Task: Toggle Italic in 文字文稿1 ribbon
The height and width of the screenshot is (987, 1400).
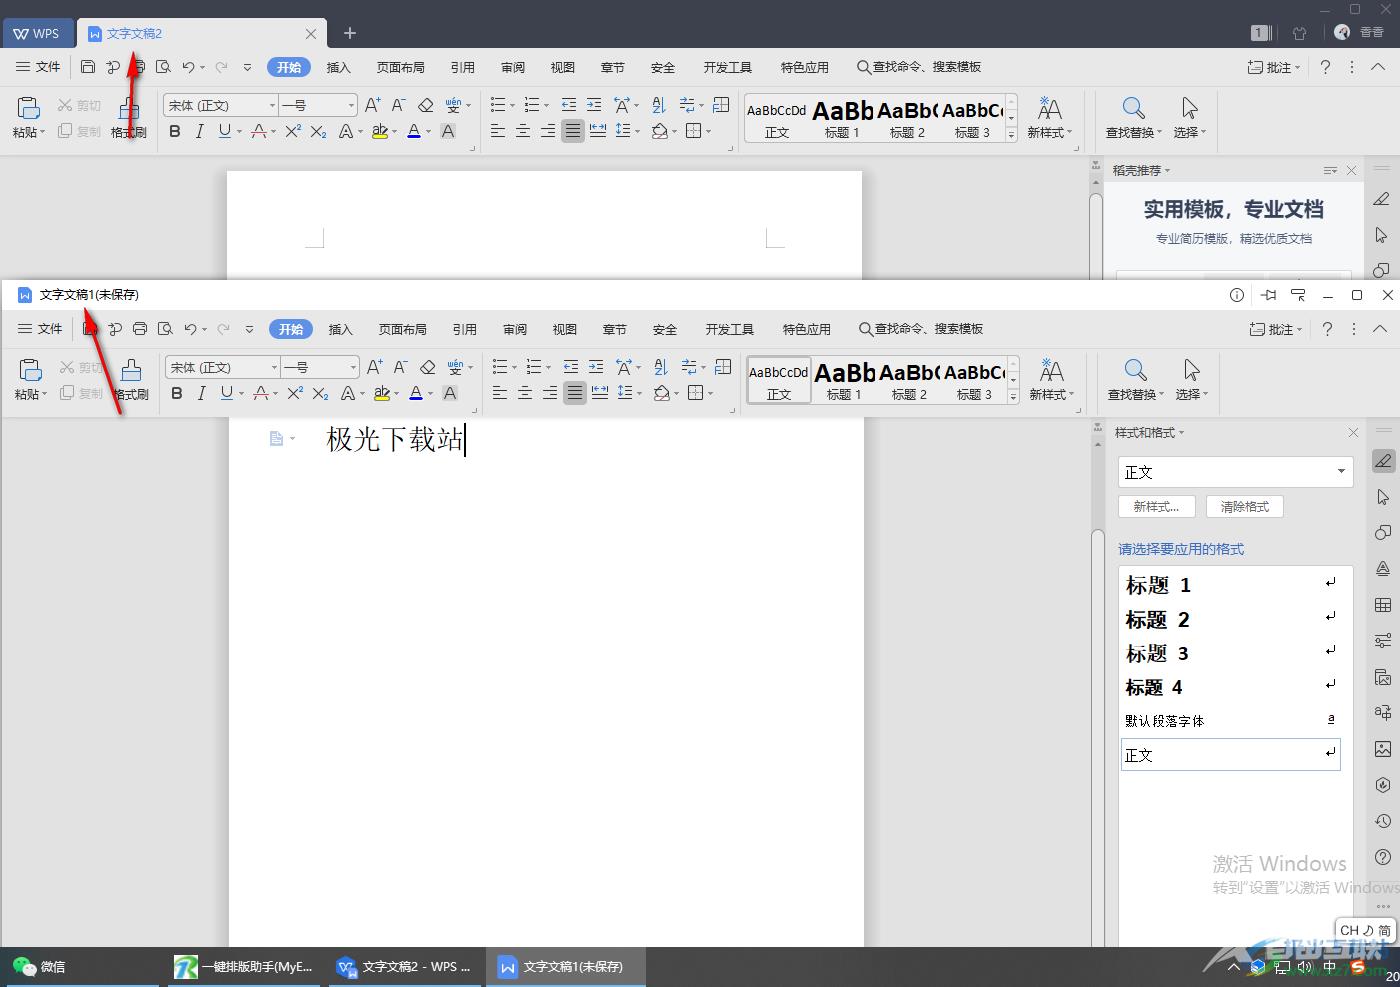Action: click(201, 393)
